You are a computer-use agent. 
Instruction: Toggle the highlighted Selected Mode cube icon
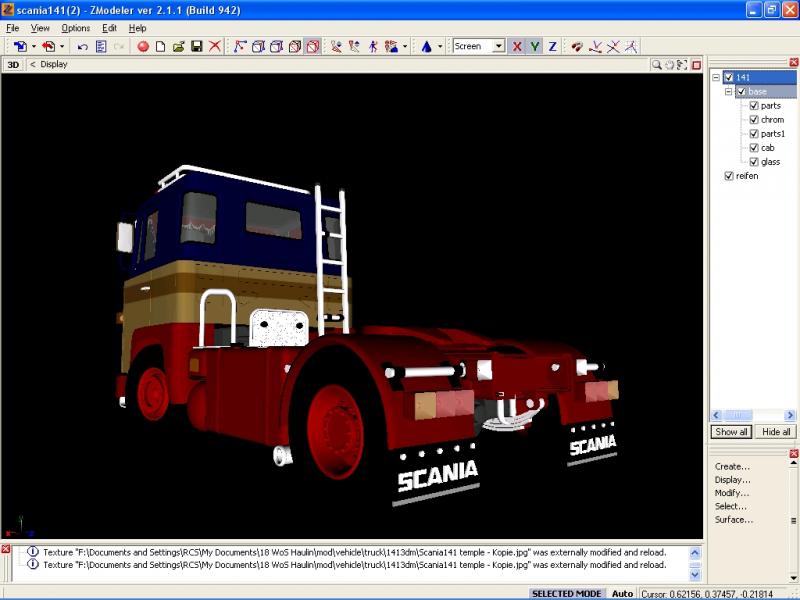click(x=312, y=47)
